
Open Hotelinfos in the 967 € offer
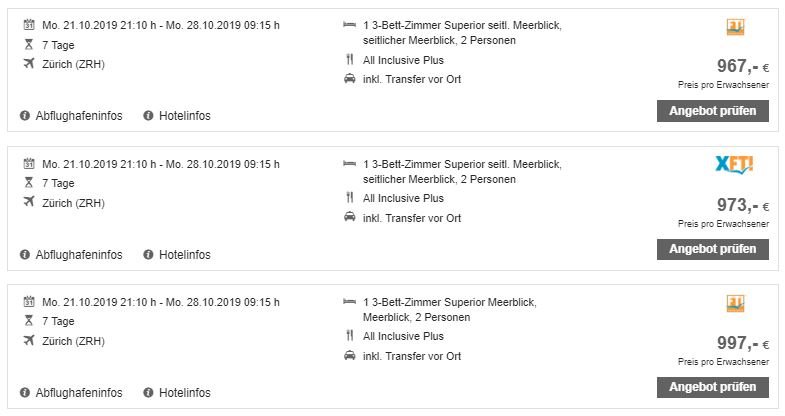[184, 116]
